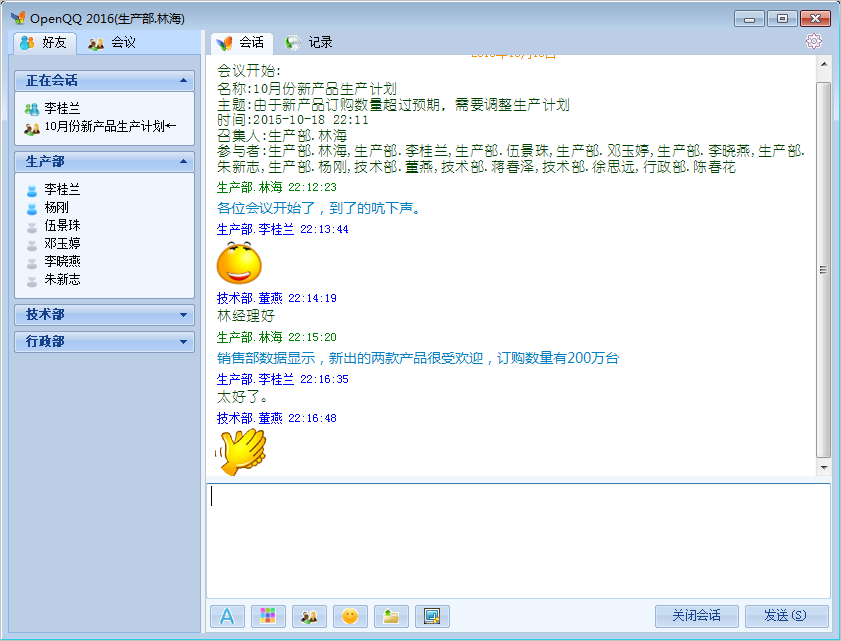The width and height of the screenshot is (841, 641).
Task: Click in the message input box
Action: pos(518,541)
